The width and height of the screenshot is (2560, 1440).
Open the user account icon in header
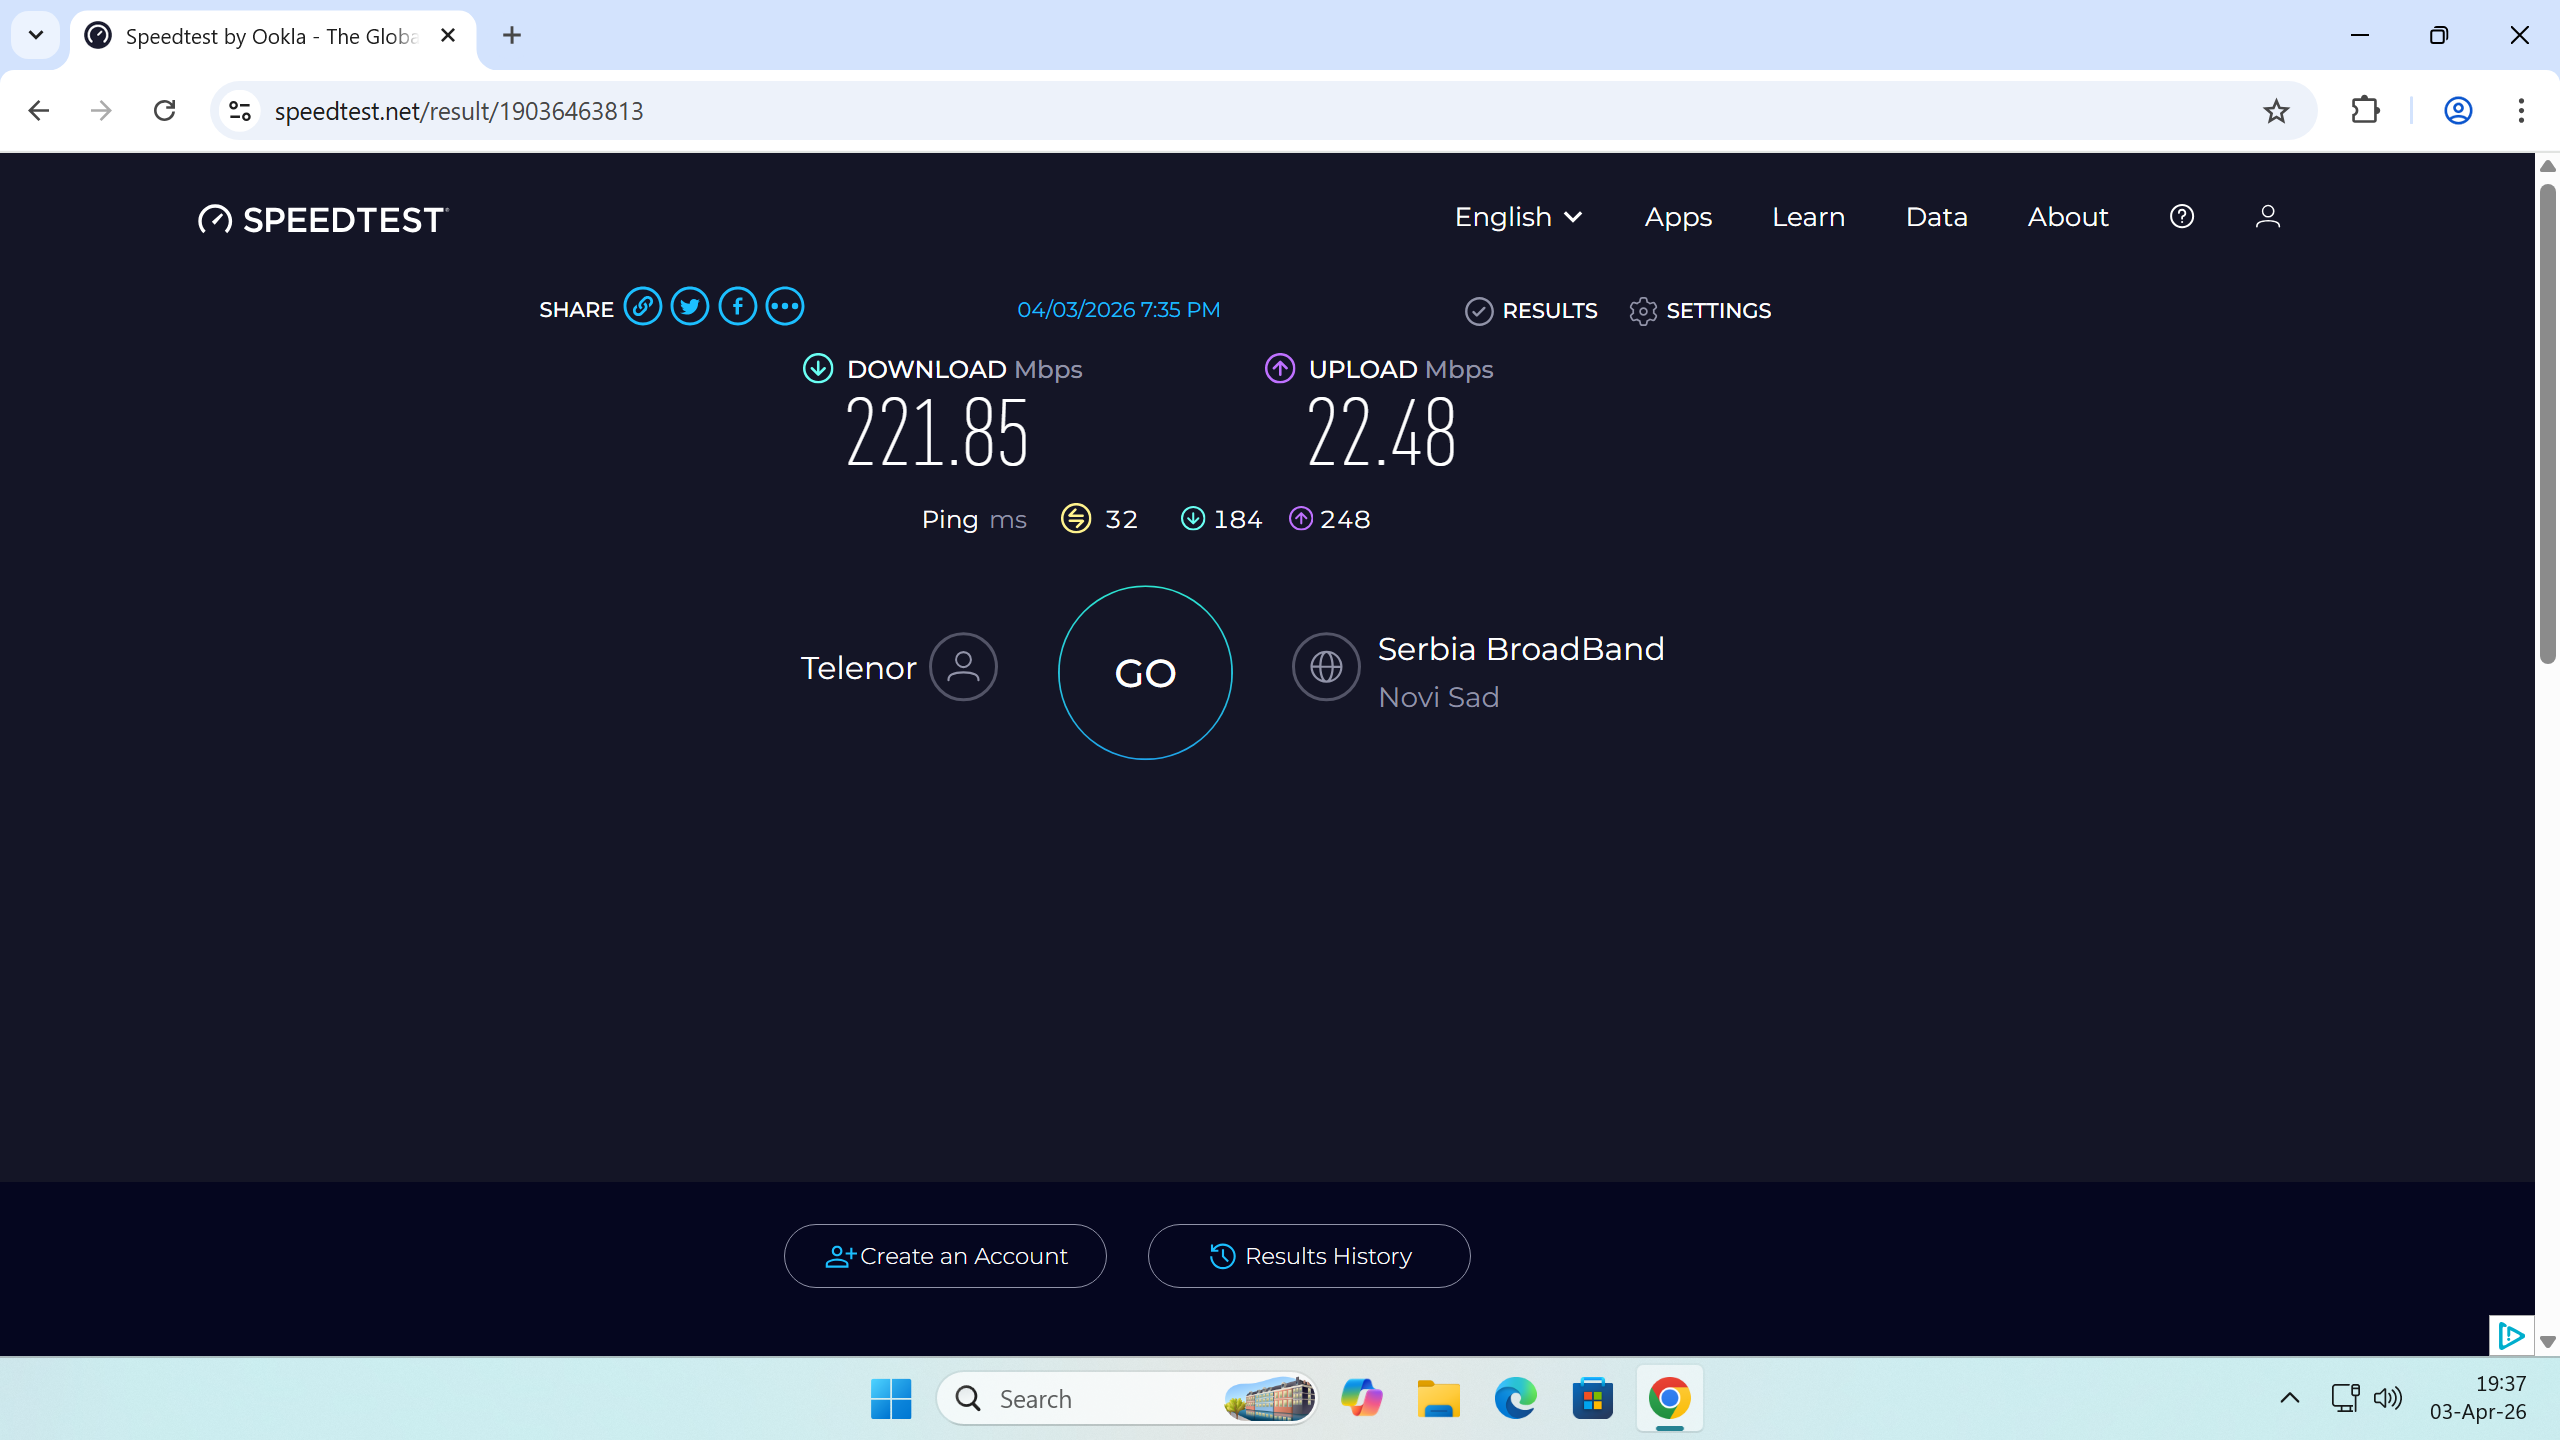coord(2267,217)
